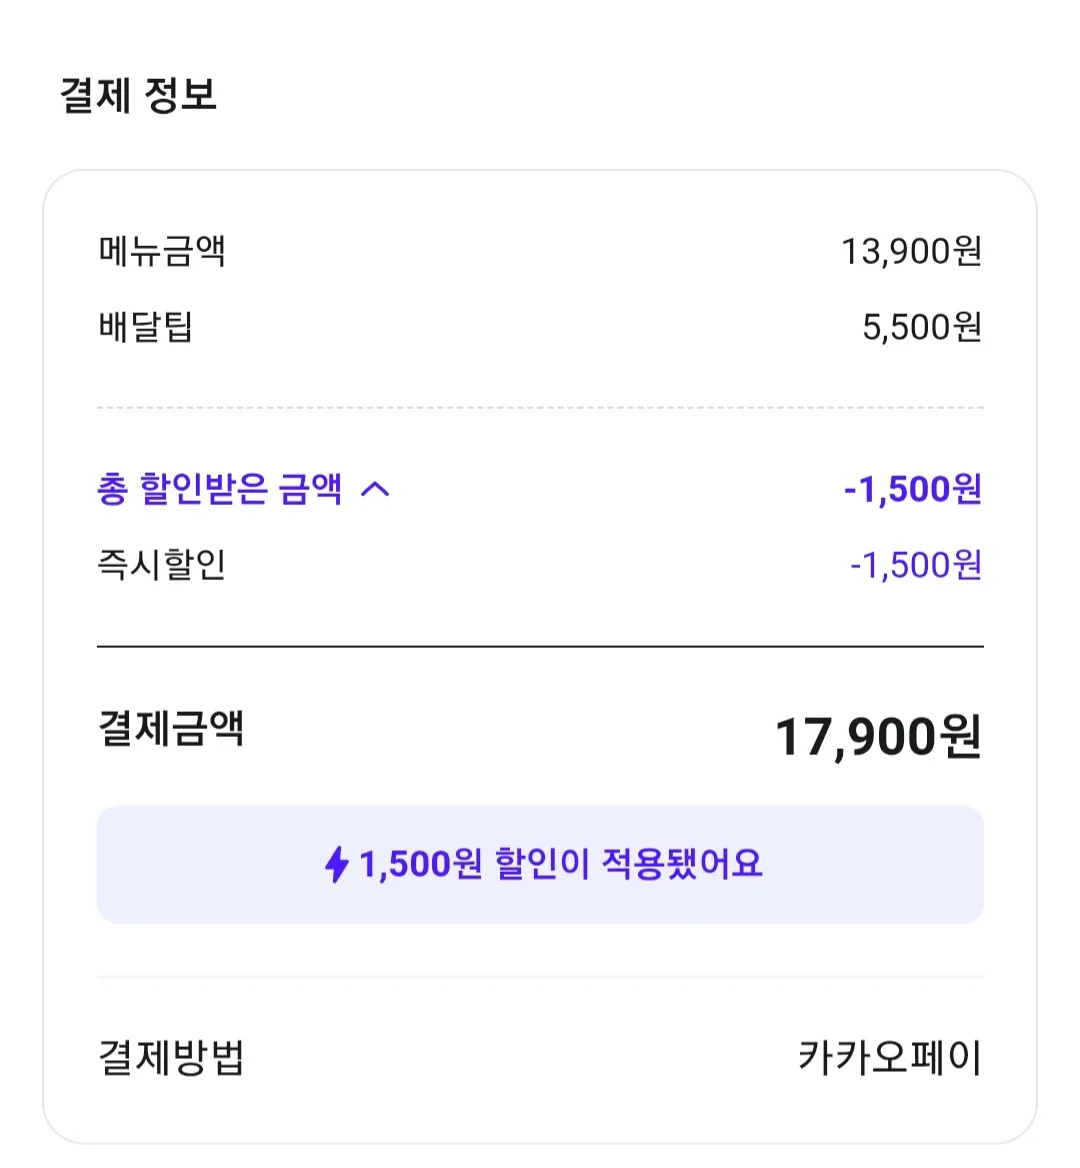Click the 즉시할인 row label
This screenshot has height=1168, width=1080.
(162, 565)
